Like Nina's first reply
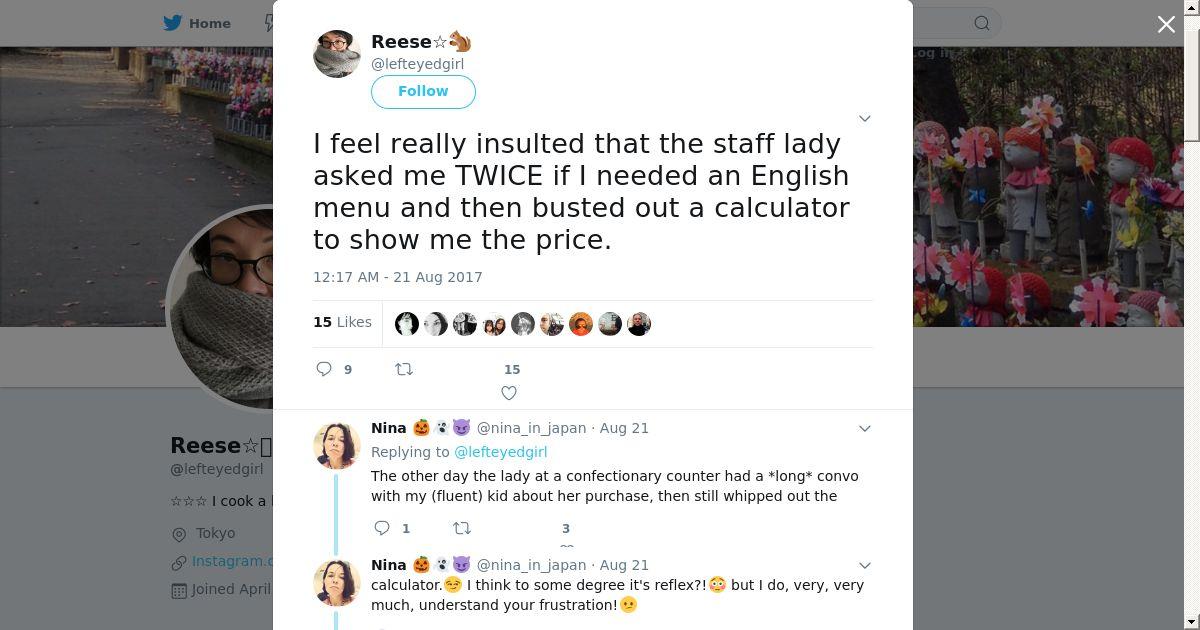Viewport: 1200px width, 630px height. coord(566,546)
